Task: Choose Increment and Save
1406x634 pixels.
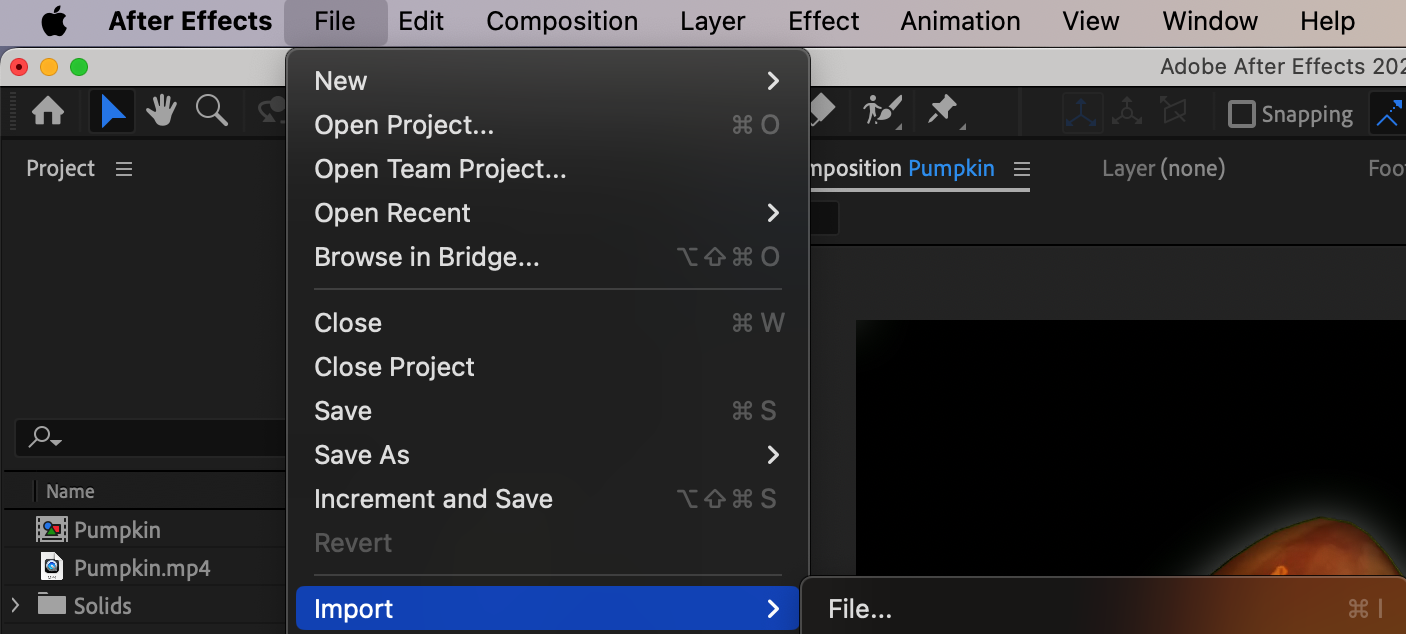Action: [433, 499]
